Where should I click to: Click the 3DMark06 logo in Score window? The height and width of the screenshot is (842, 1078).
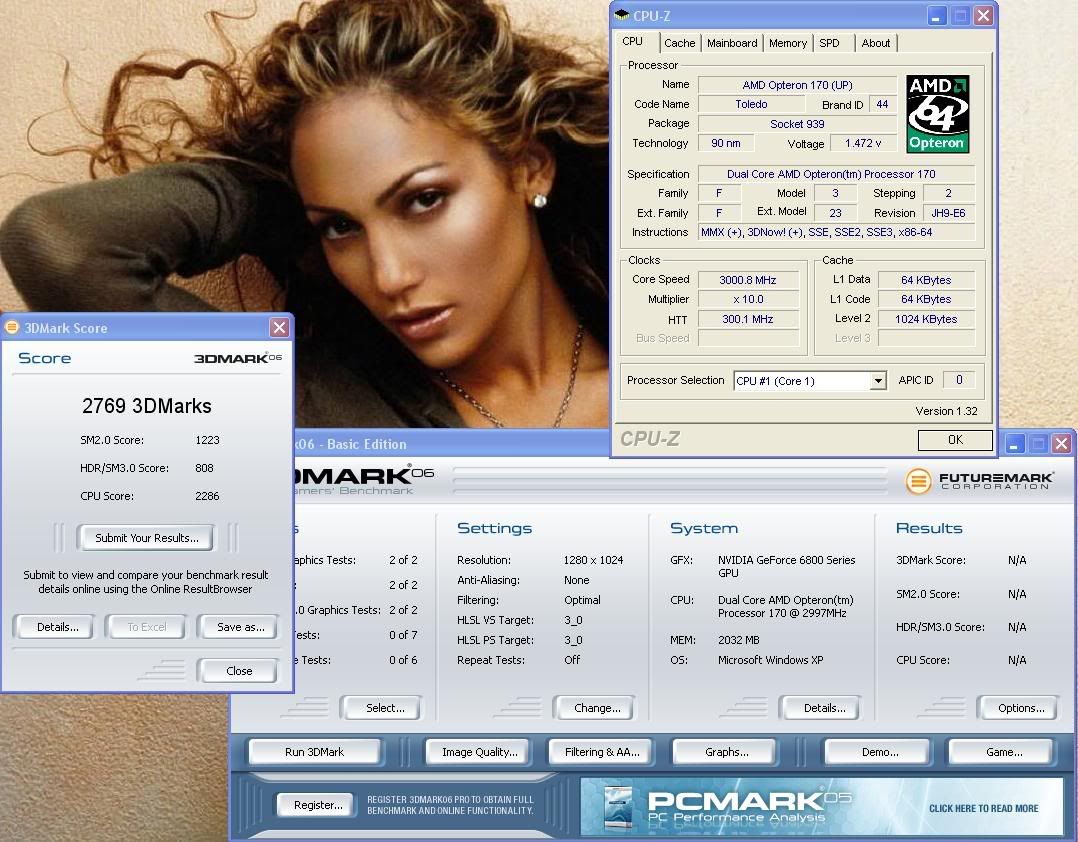pos(238,358)
